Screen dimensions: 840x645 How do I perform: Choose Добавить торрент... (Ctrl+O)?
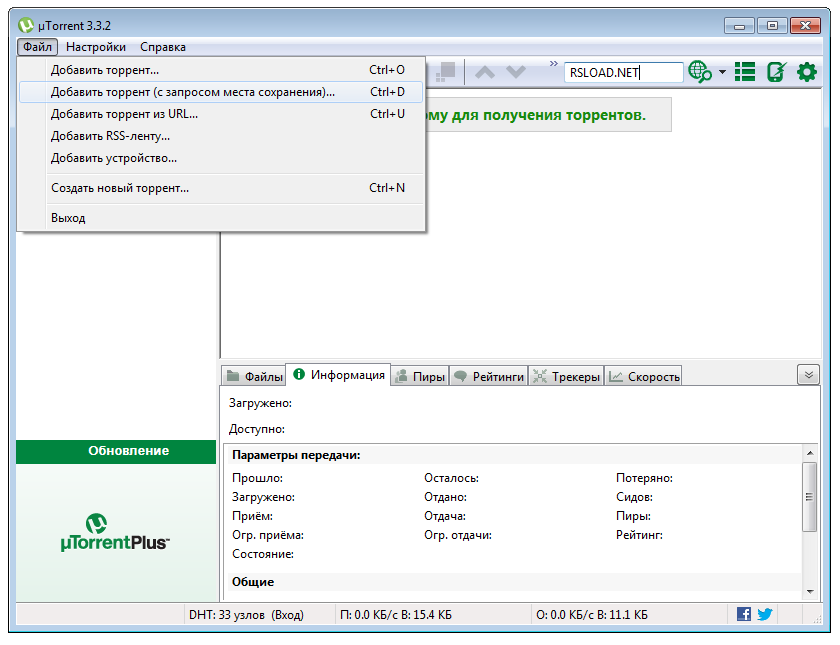point(221,70)
